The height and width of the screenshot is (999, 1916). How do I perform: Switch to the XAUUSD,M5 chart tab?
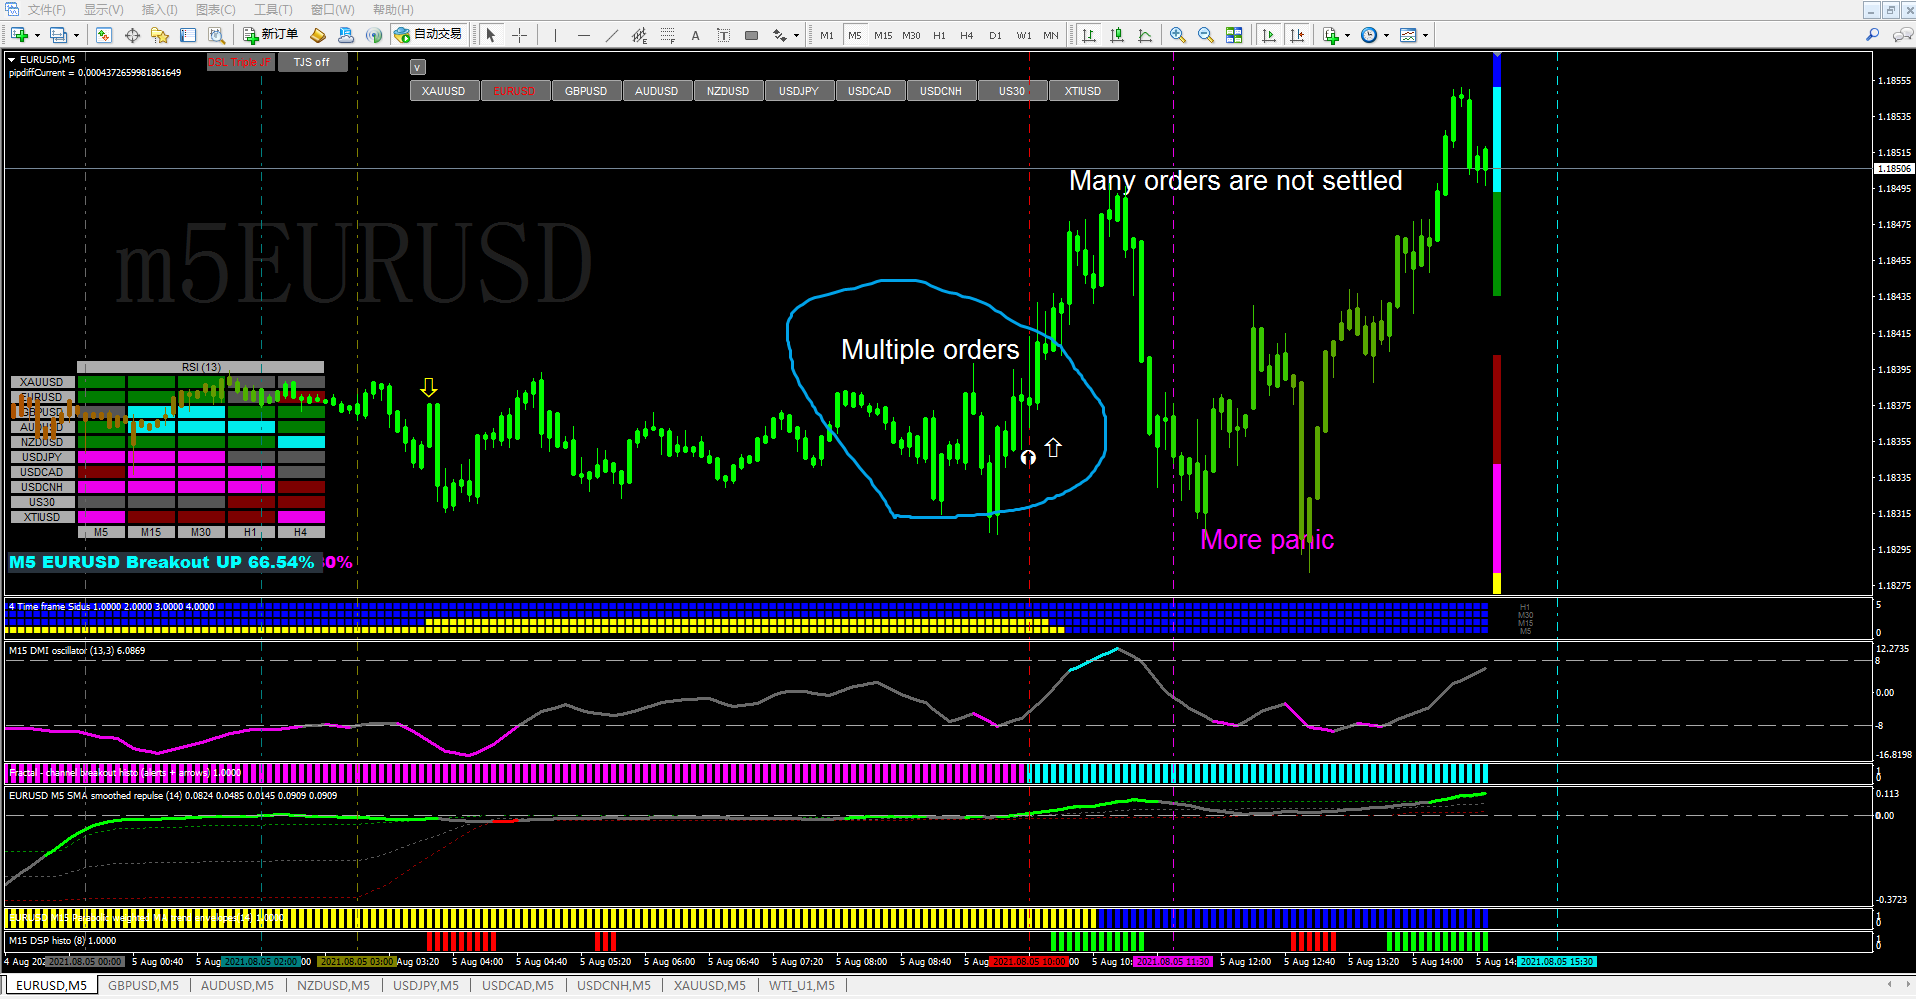(710, 985)
